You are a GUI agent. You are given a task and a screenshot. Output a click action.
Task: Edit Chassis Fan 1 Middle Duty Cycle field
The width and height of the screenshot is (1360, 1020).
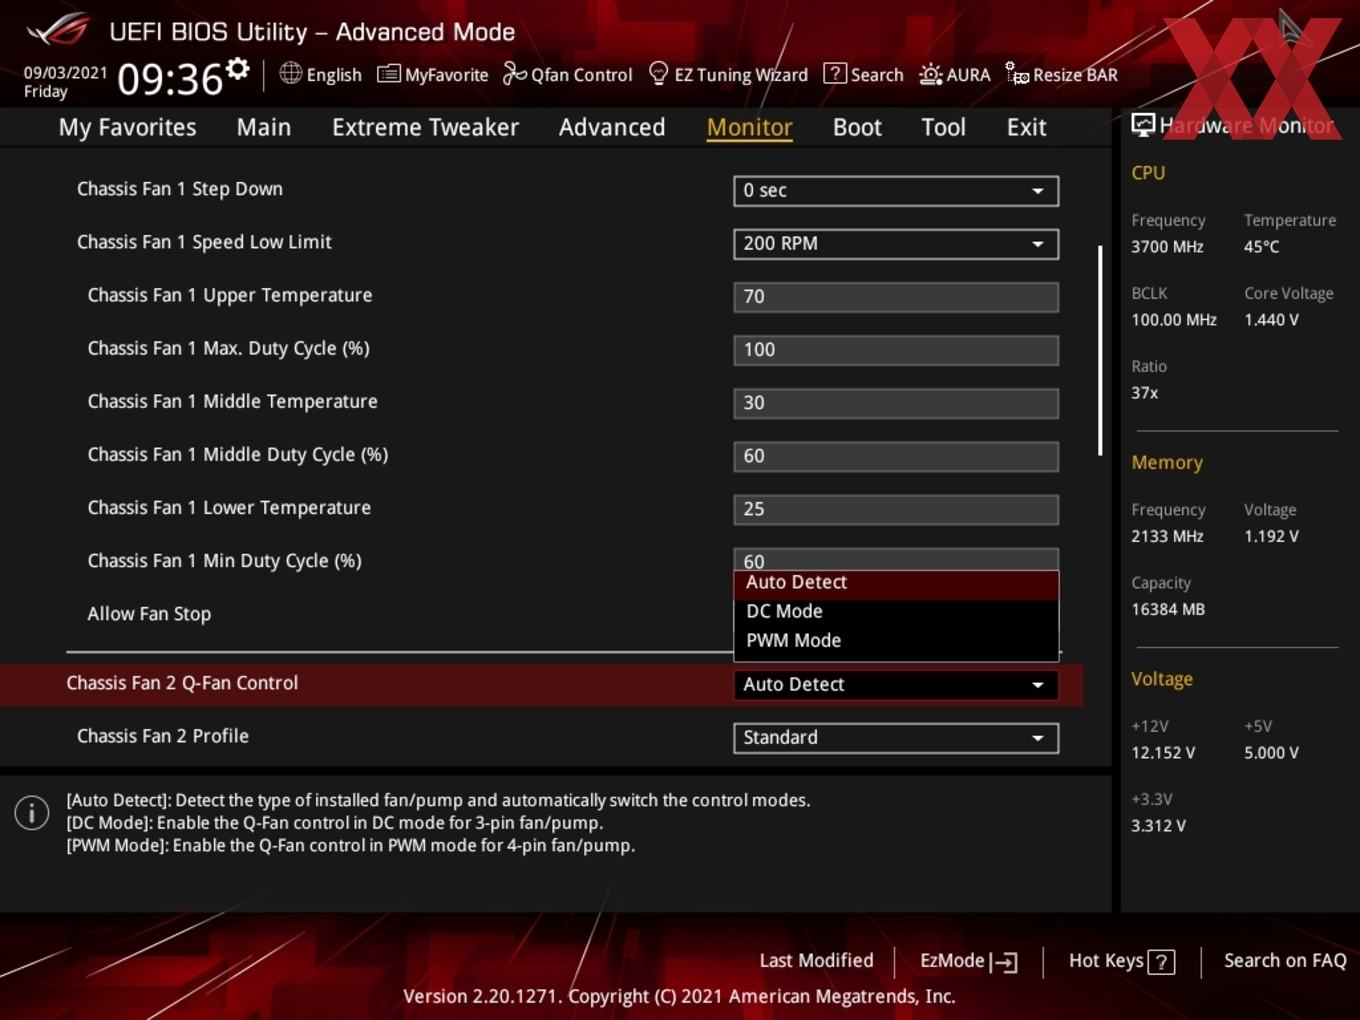click(x=896, y=455)
